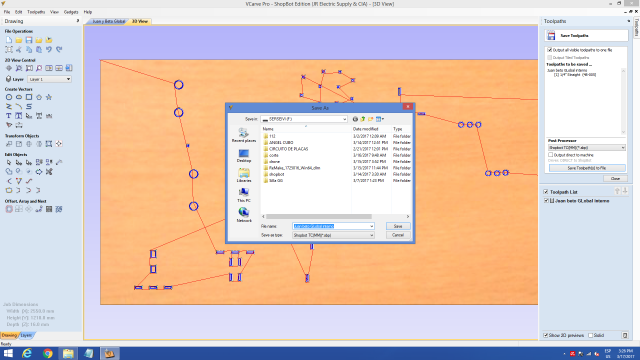Image resolution: width=640 pixels, height=360 pixels.
Task: Go up one folder level in Save As
Action: tap(362, 119)
